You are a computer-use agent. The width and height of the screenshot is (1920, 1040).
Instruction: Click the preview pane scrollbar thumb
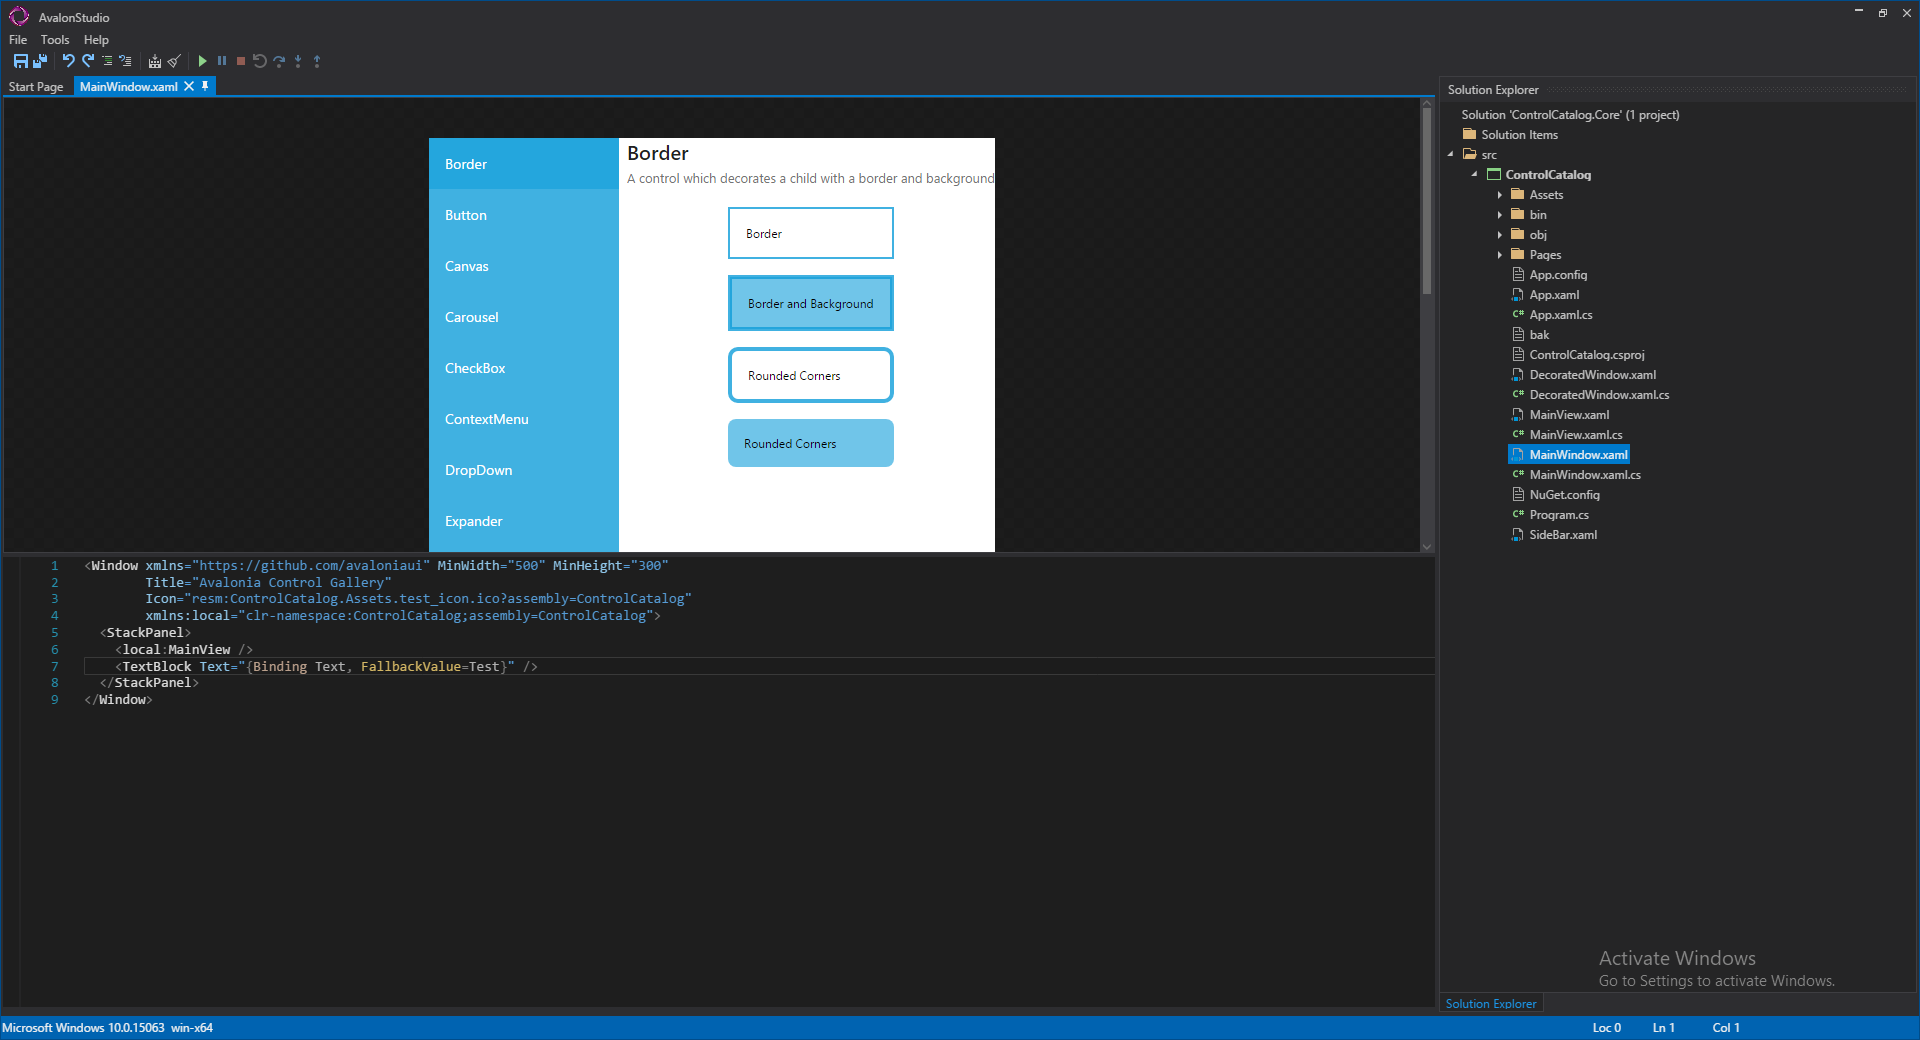coord(1427,201)
